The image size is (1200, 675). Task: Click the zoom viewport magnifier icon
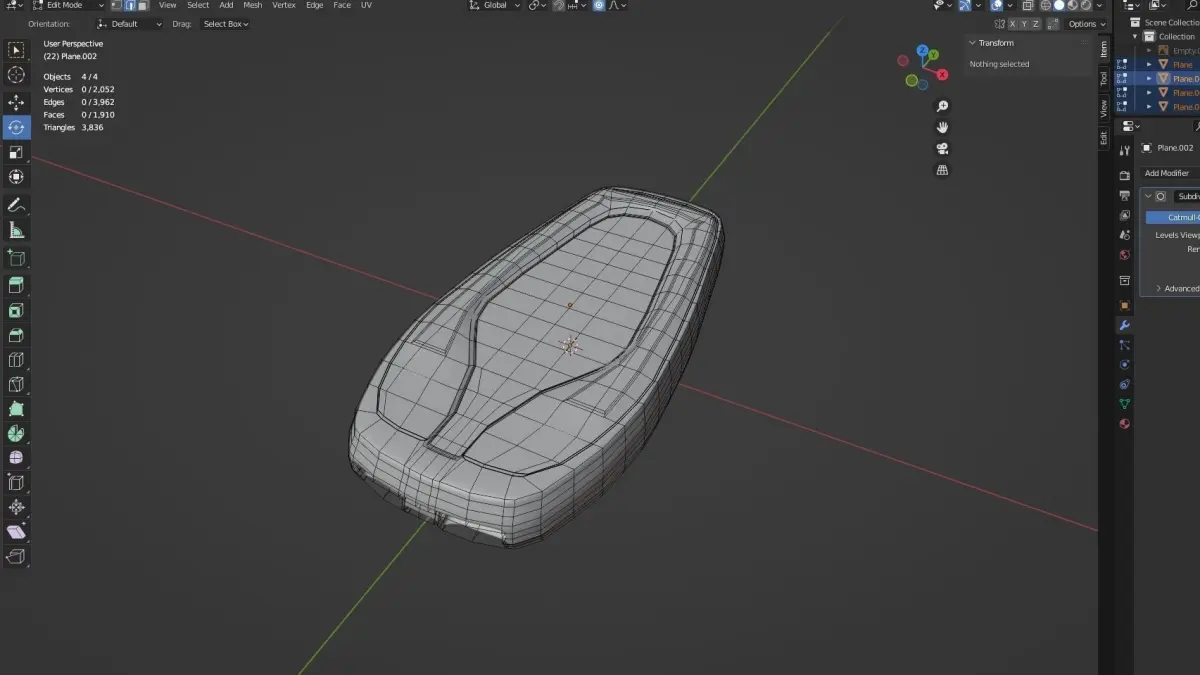pos(942,106)
